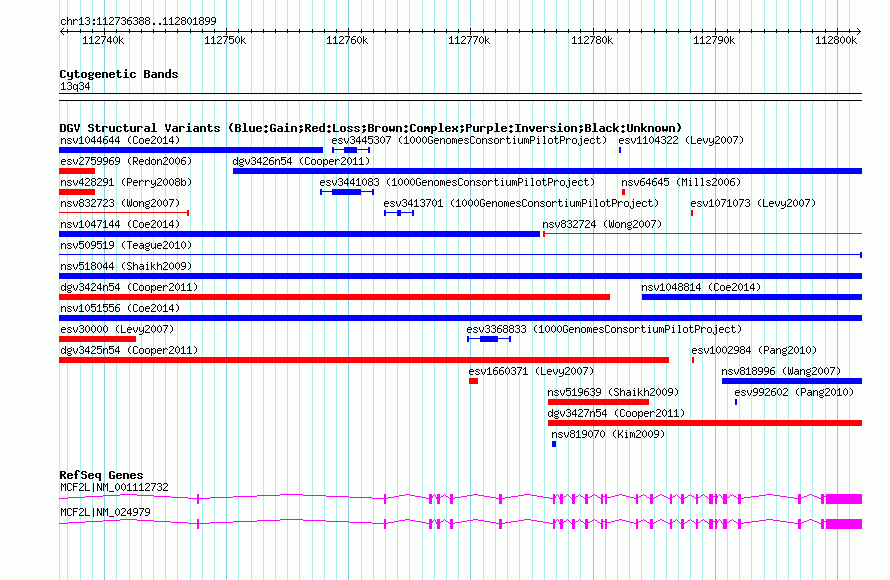This screenshot has width=890, height=580.
Task: Select the red esv1660371 loss marker
Action: tap(473, 381)
